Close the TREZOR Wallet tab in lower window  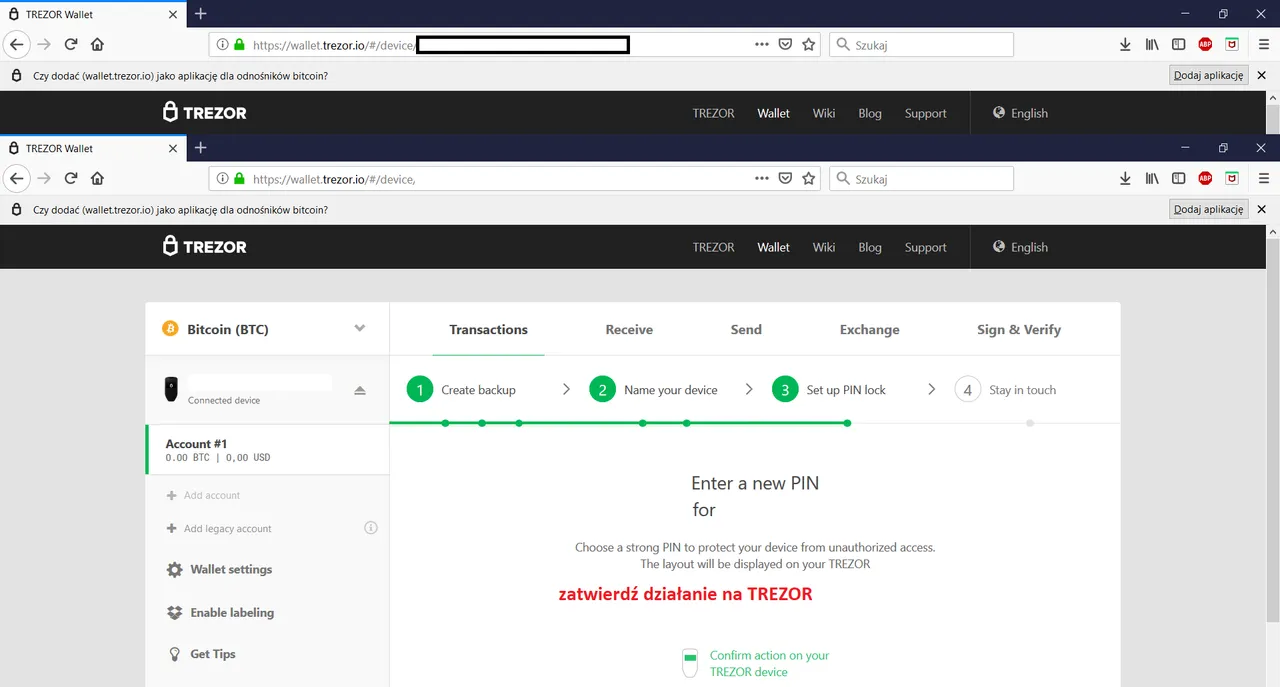coord(173,148)
